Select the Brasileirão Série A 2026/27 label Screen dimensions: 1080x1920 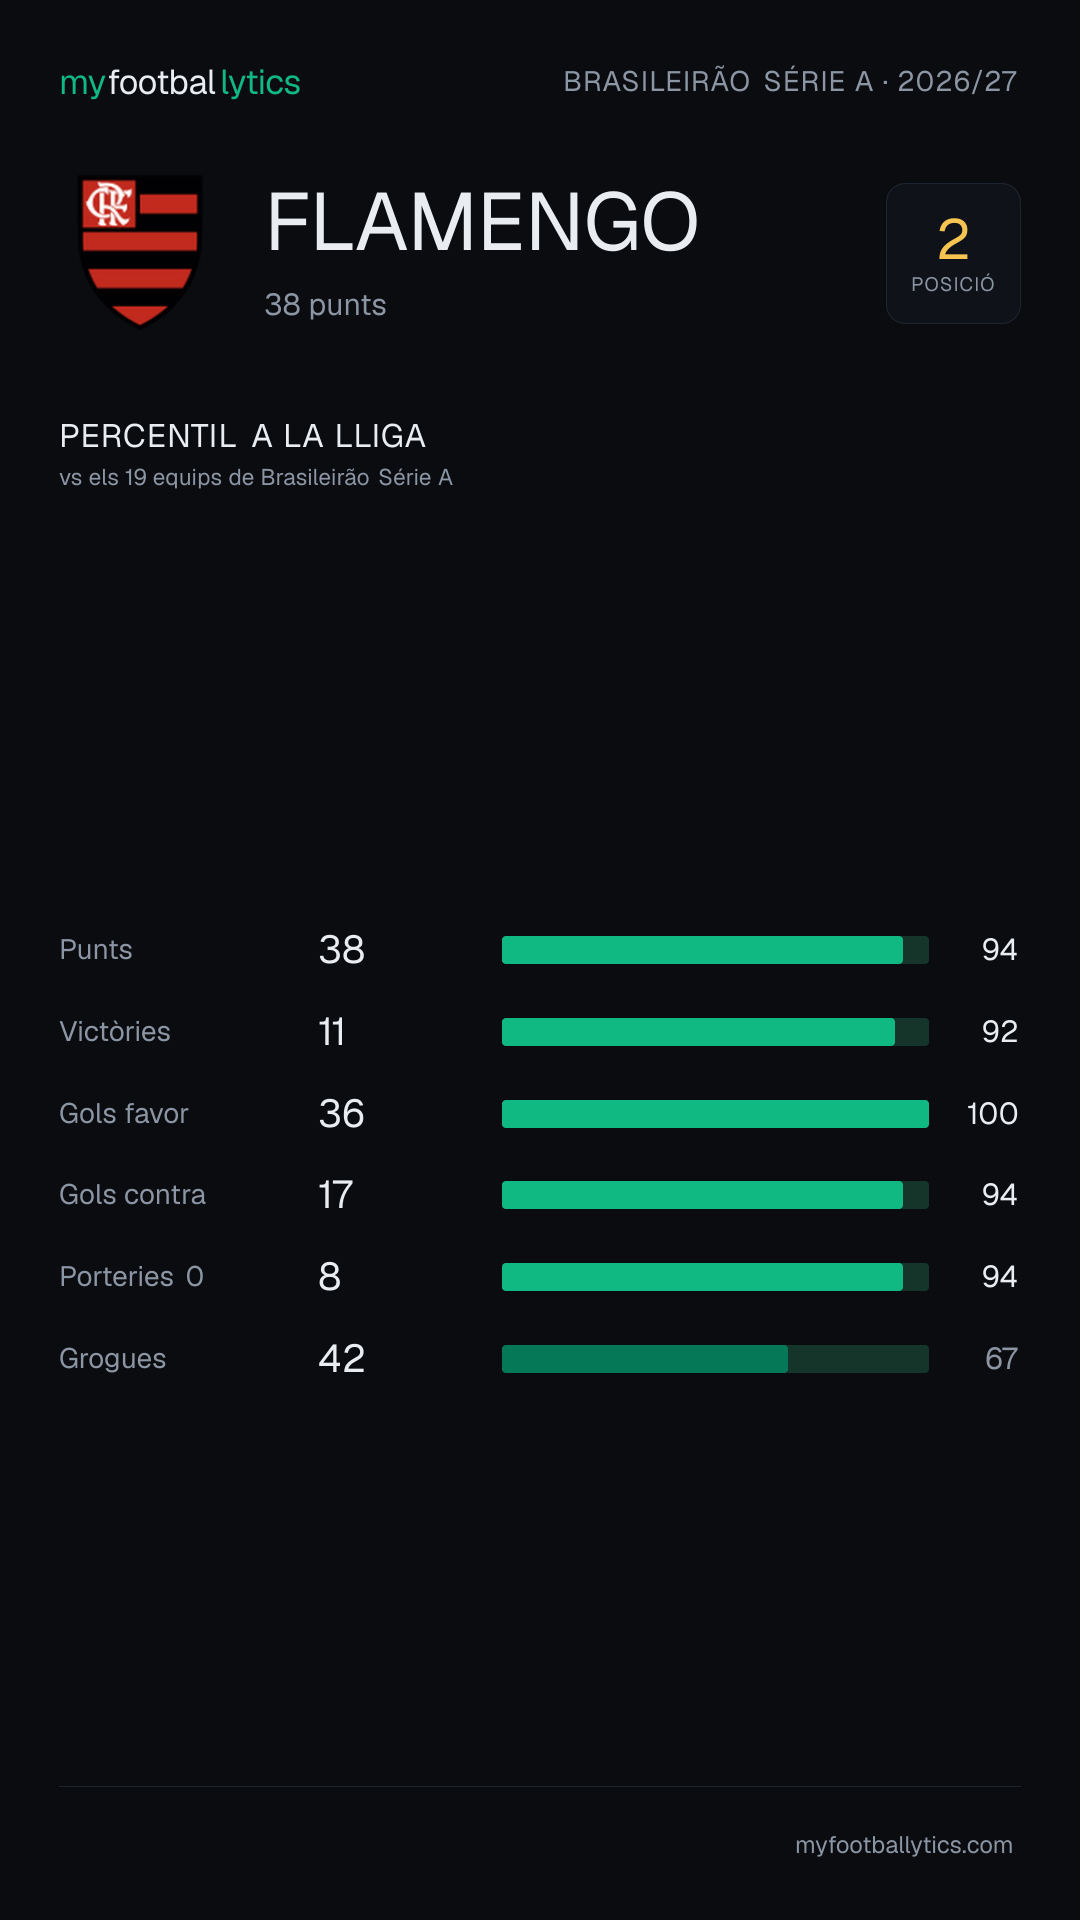point(790,81)
